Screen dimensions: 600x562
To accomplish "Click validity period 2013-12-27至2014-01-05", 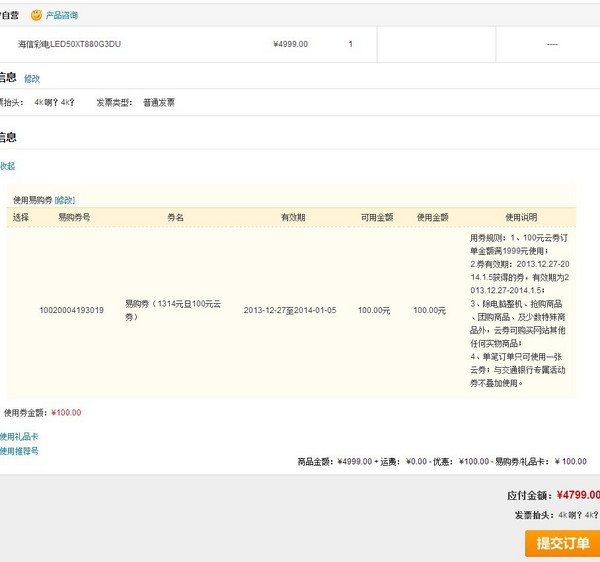I will [x=290, y=310].
